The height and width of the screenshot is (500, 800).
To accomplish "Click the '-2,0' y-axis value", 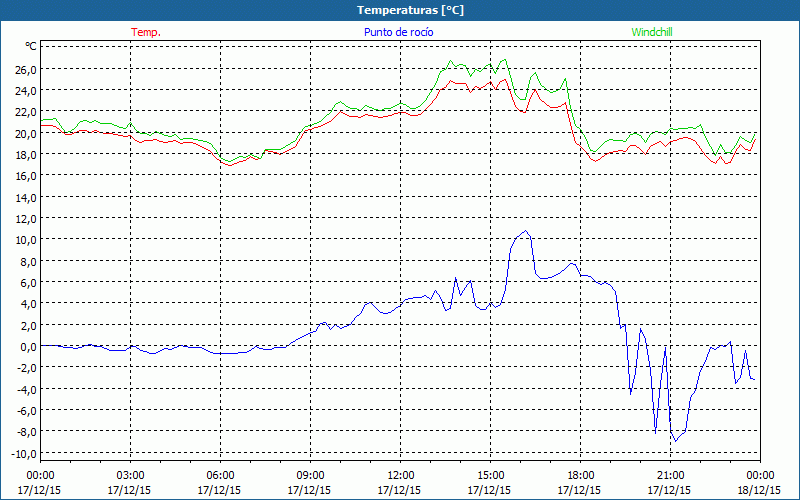I will coord(27,368).
